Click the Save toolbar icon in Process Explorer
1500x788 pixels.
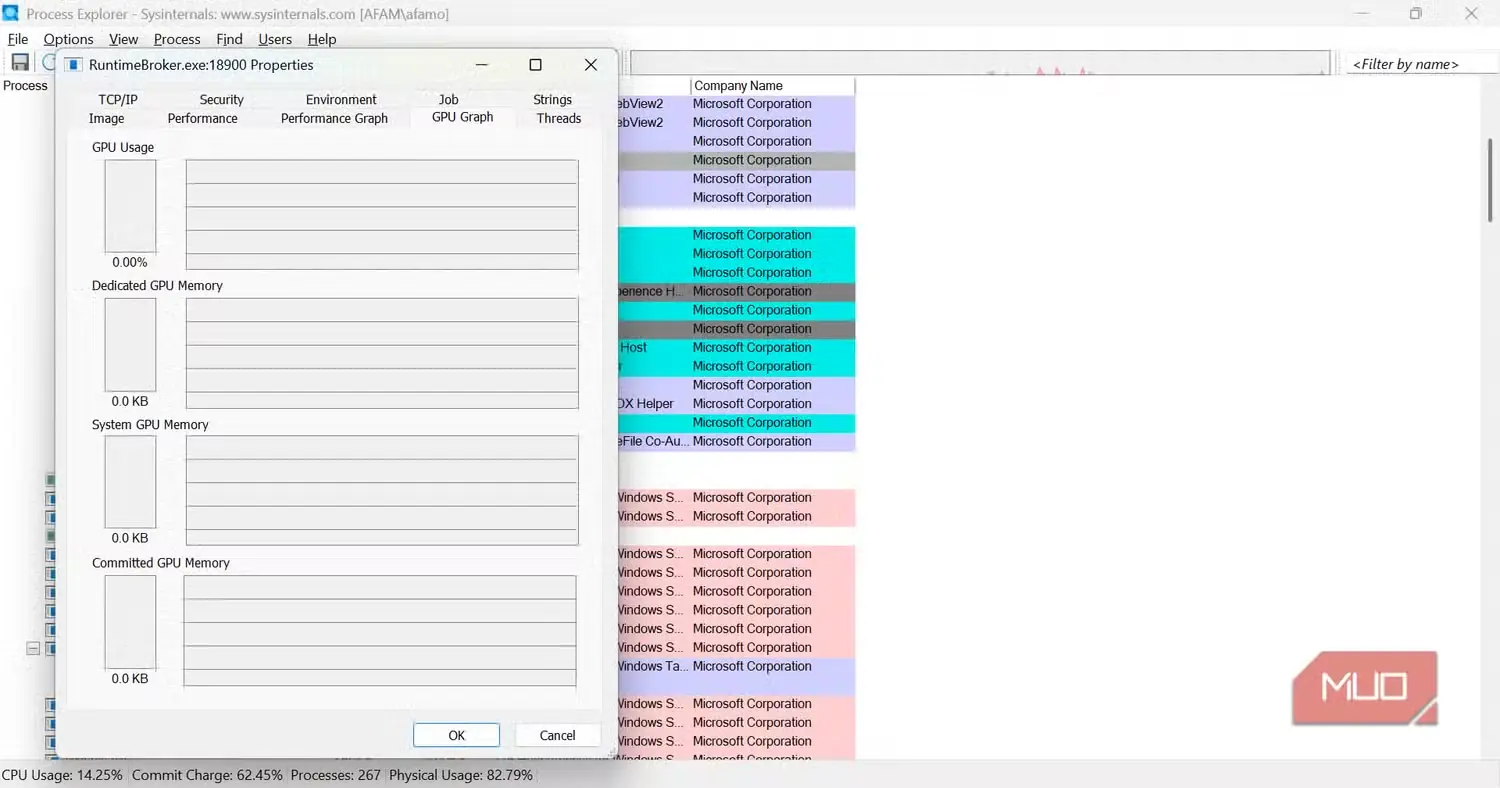point(20,63)
